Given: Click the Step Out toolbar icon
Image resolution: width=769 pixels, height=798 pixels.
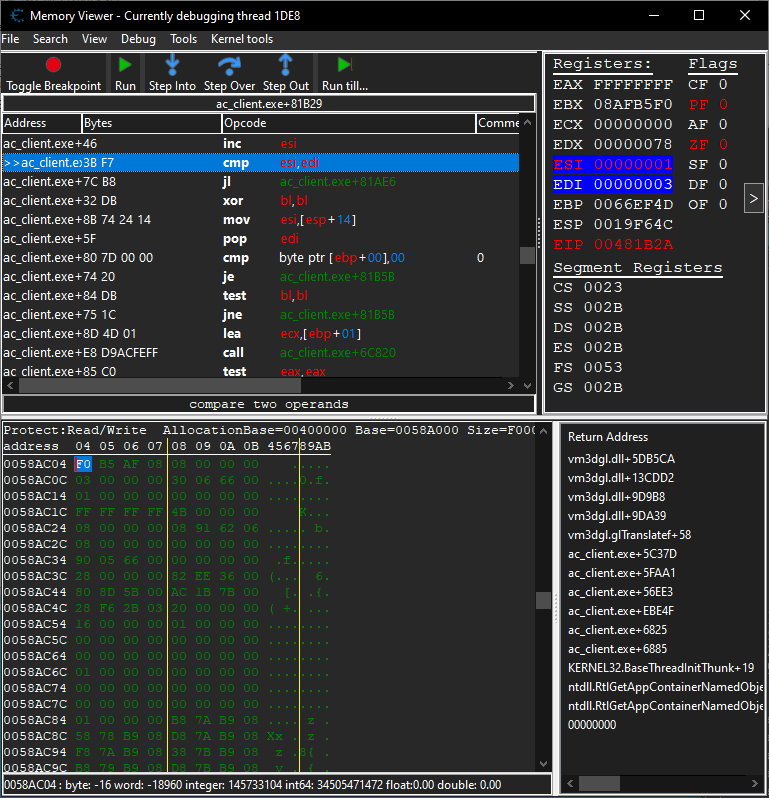Looking at the screenshot, I should pos(285,65).
